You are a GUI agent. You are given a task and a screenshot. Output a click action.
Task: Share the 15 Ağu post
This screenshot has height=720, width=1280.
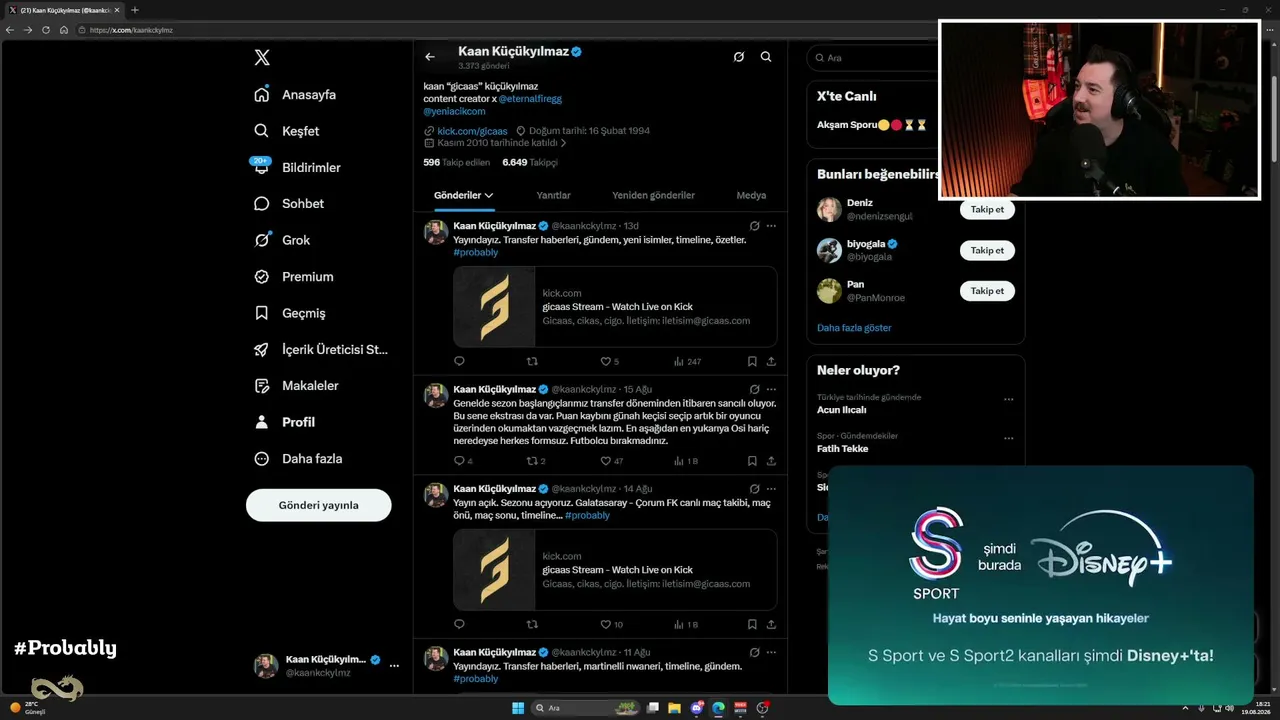(771, 461)
